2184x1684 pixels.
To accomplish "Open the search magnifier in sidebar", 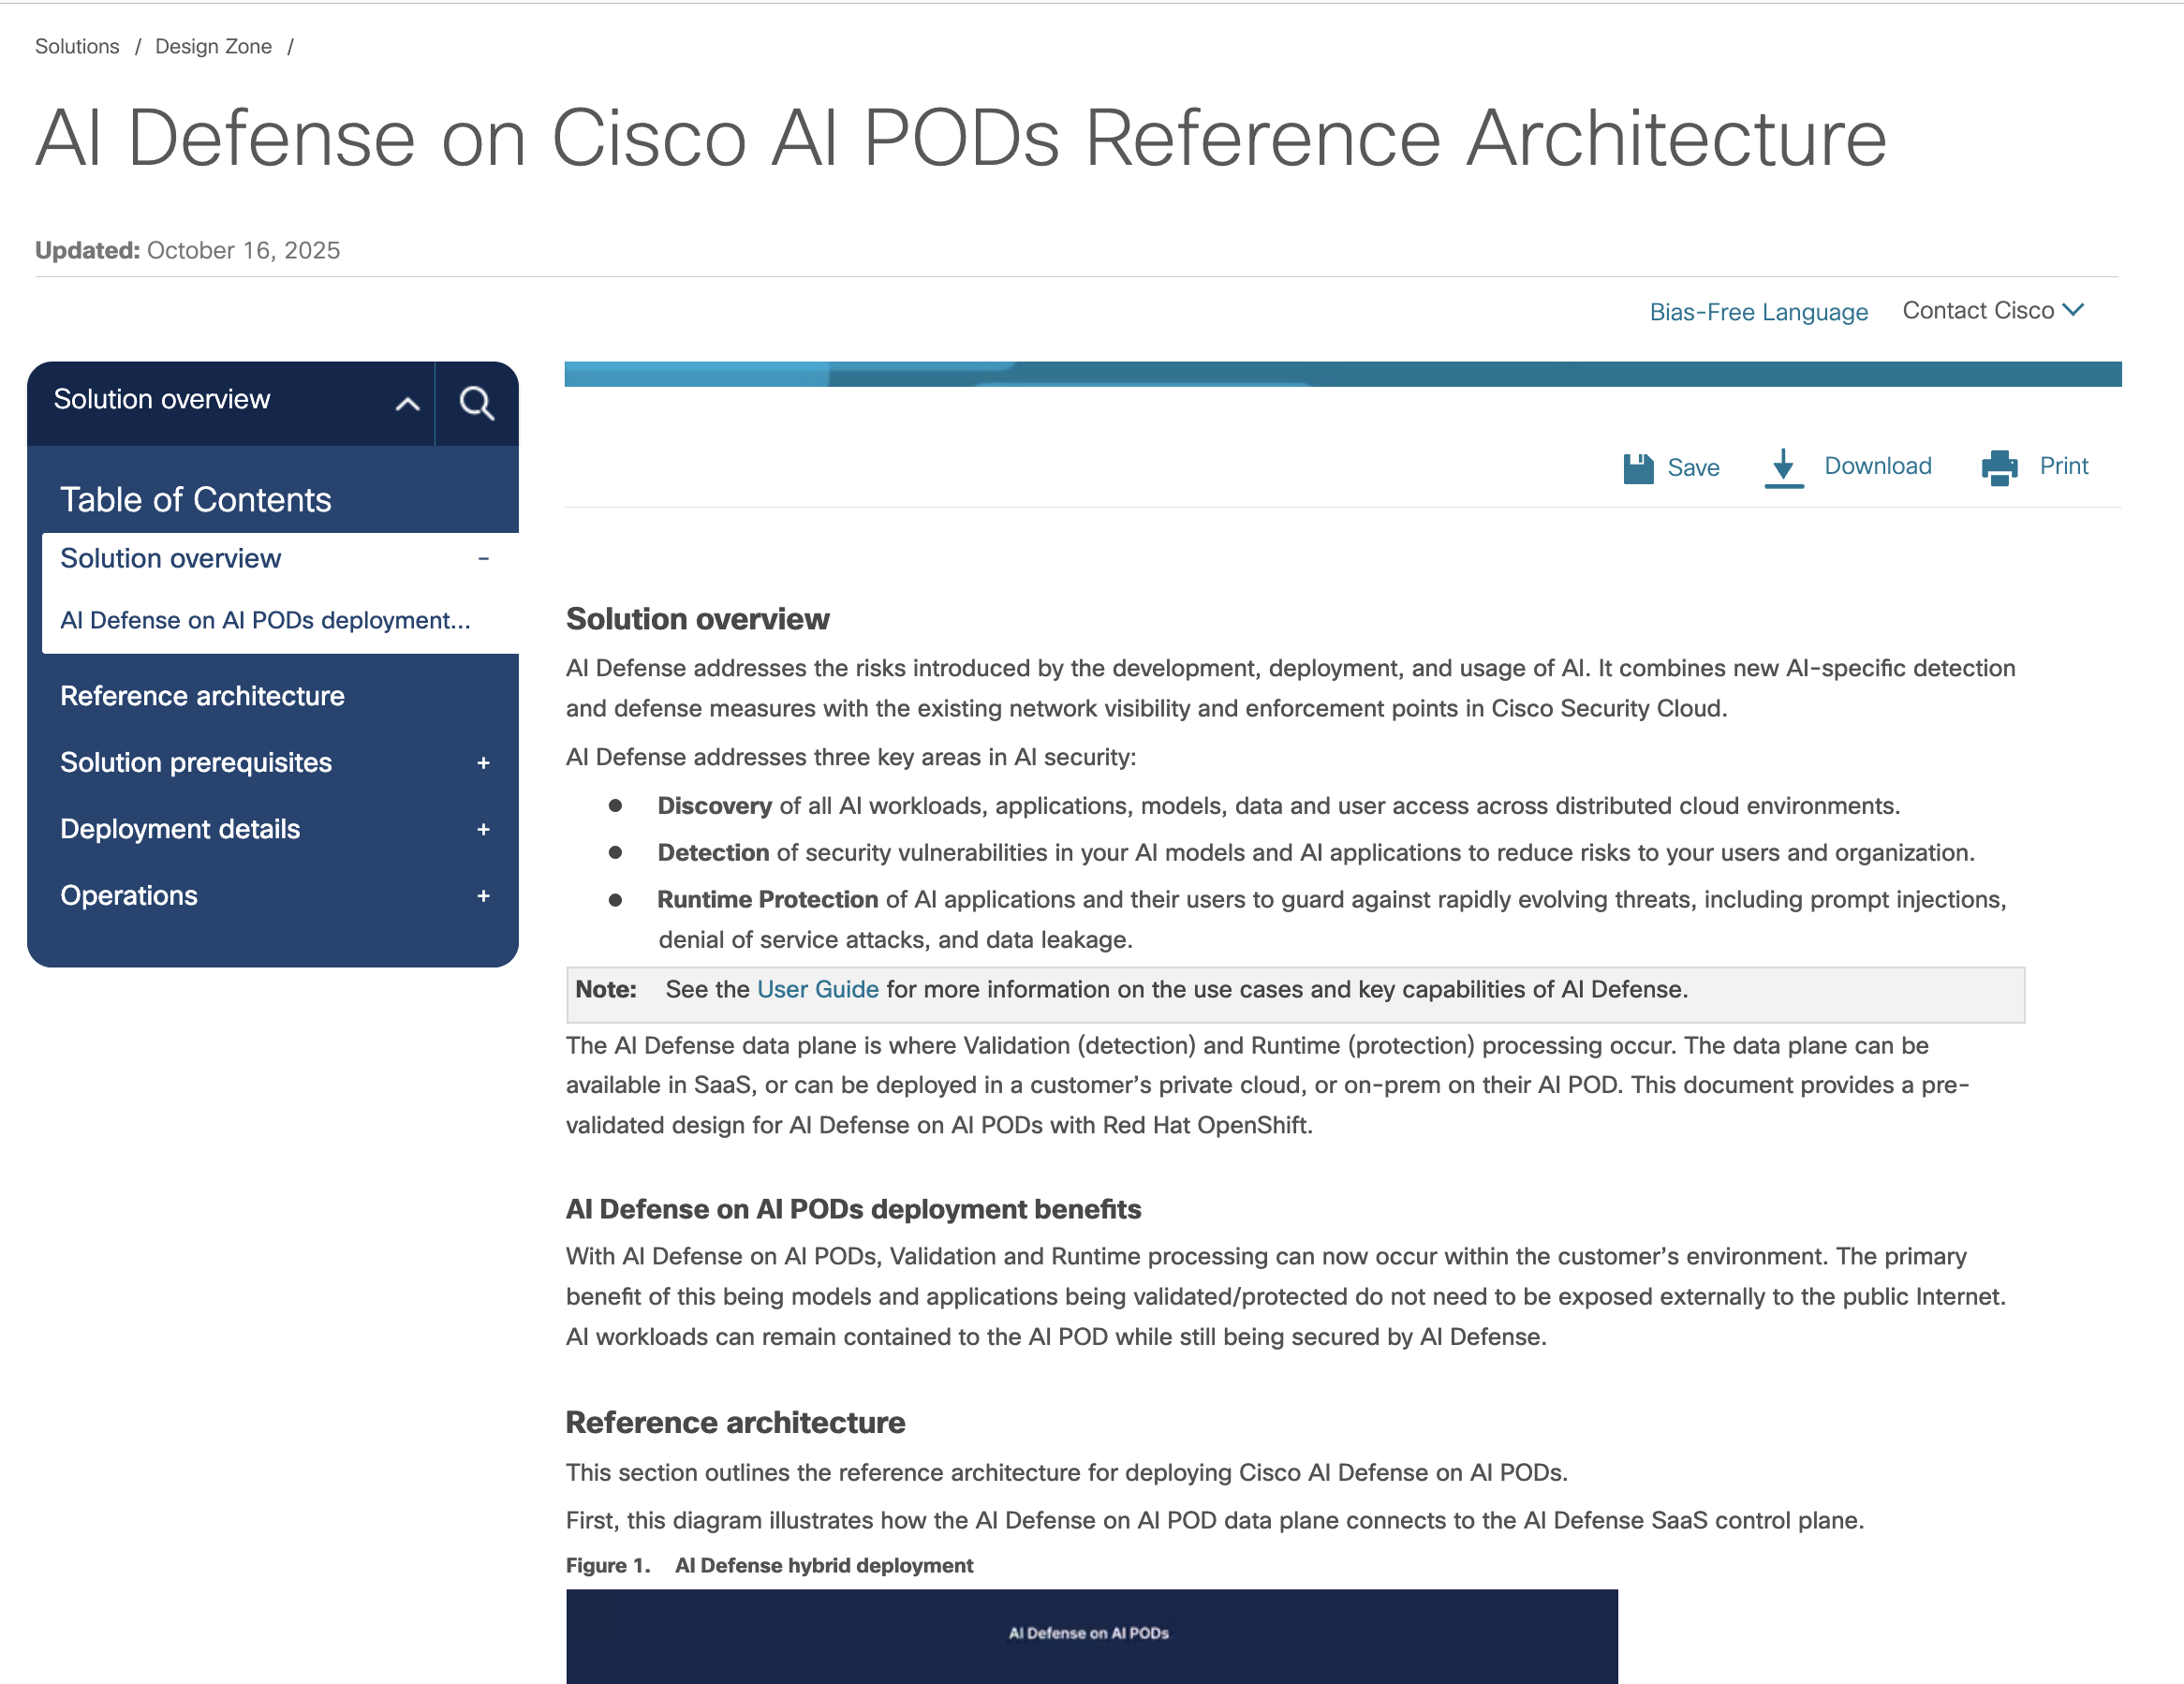I will pyautogui.click(x=476, y=403).
